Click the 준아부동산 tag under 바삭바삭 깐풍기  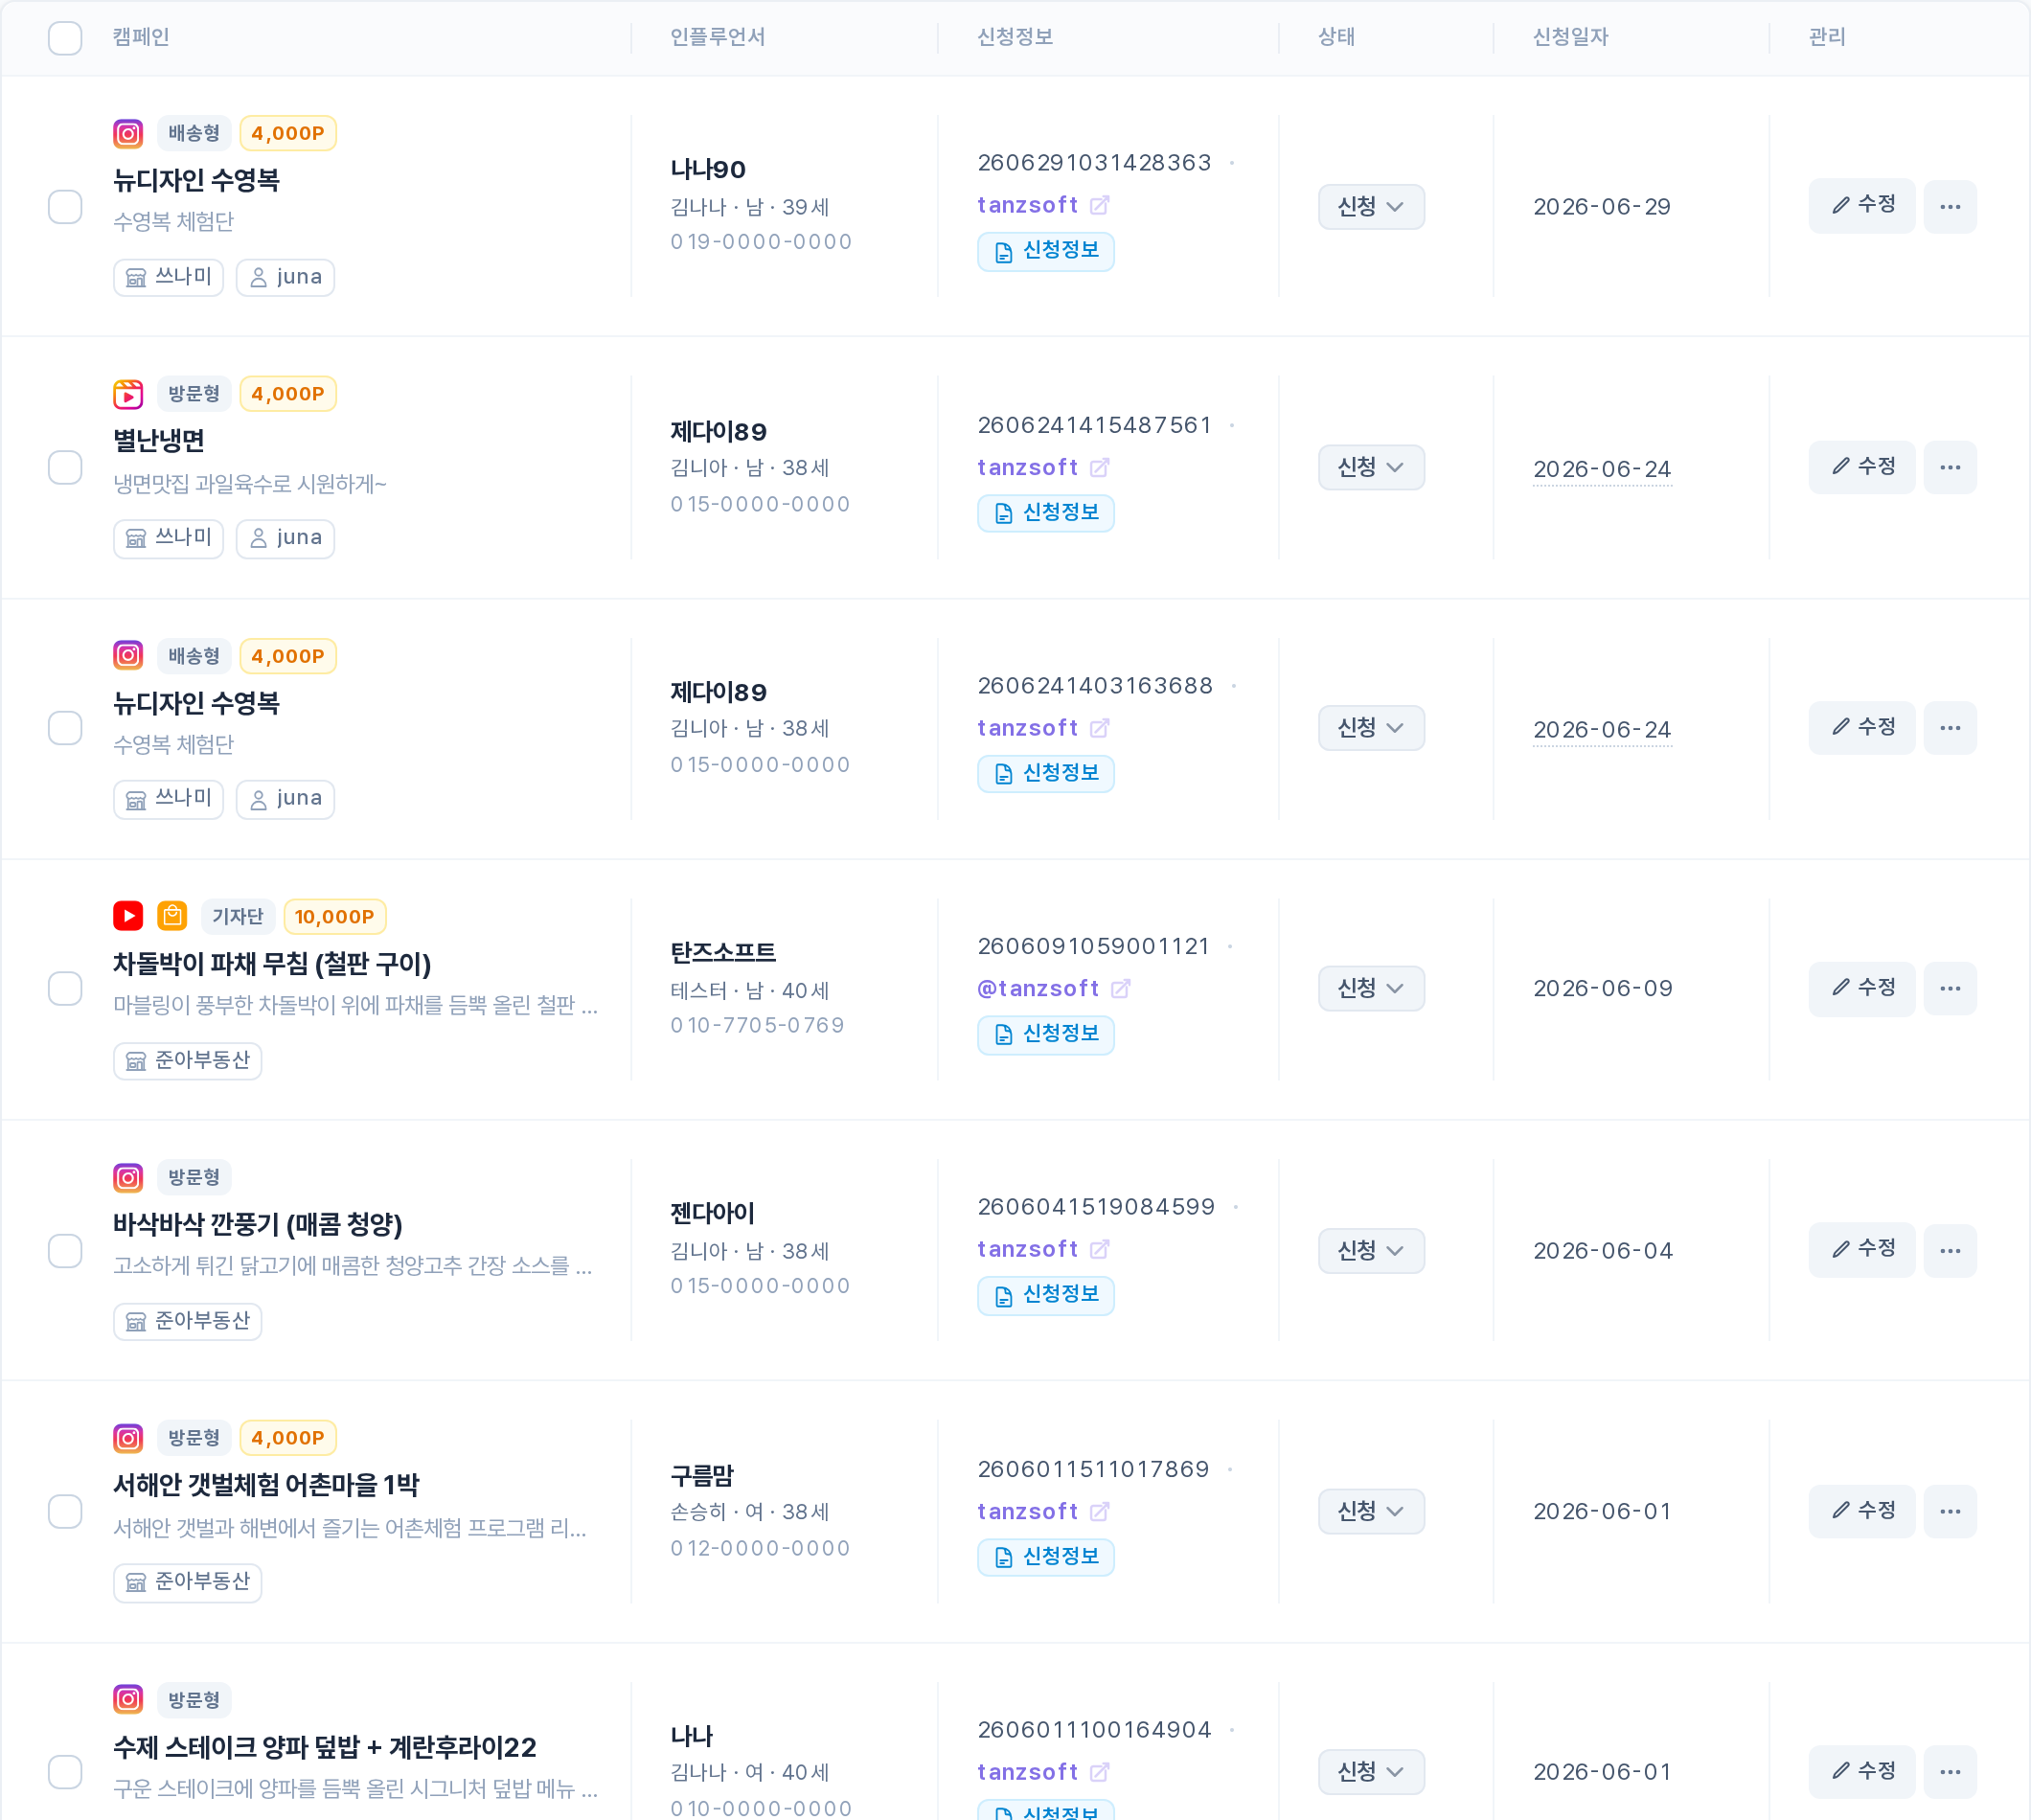tap(188, 1322)
